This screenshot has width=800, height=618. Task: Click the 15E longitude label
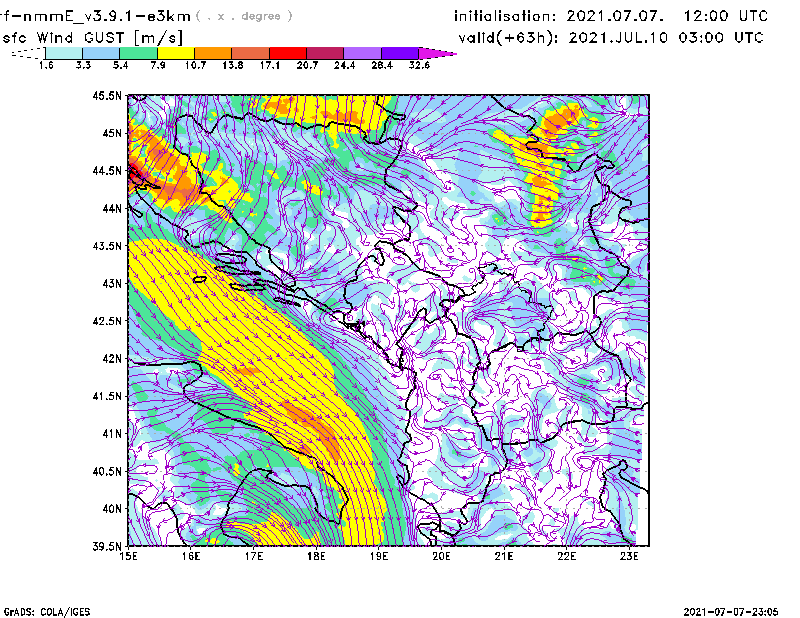pos(128,556)
